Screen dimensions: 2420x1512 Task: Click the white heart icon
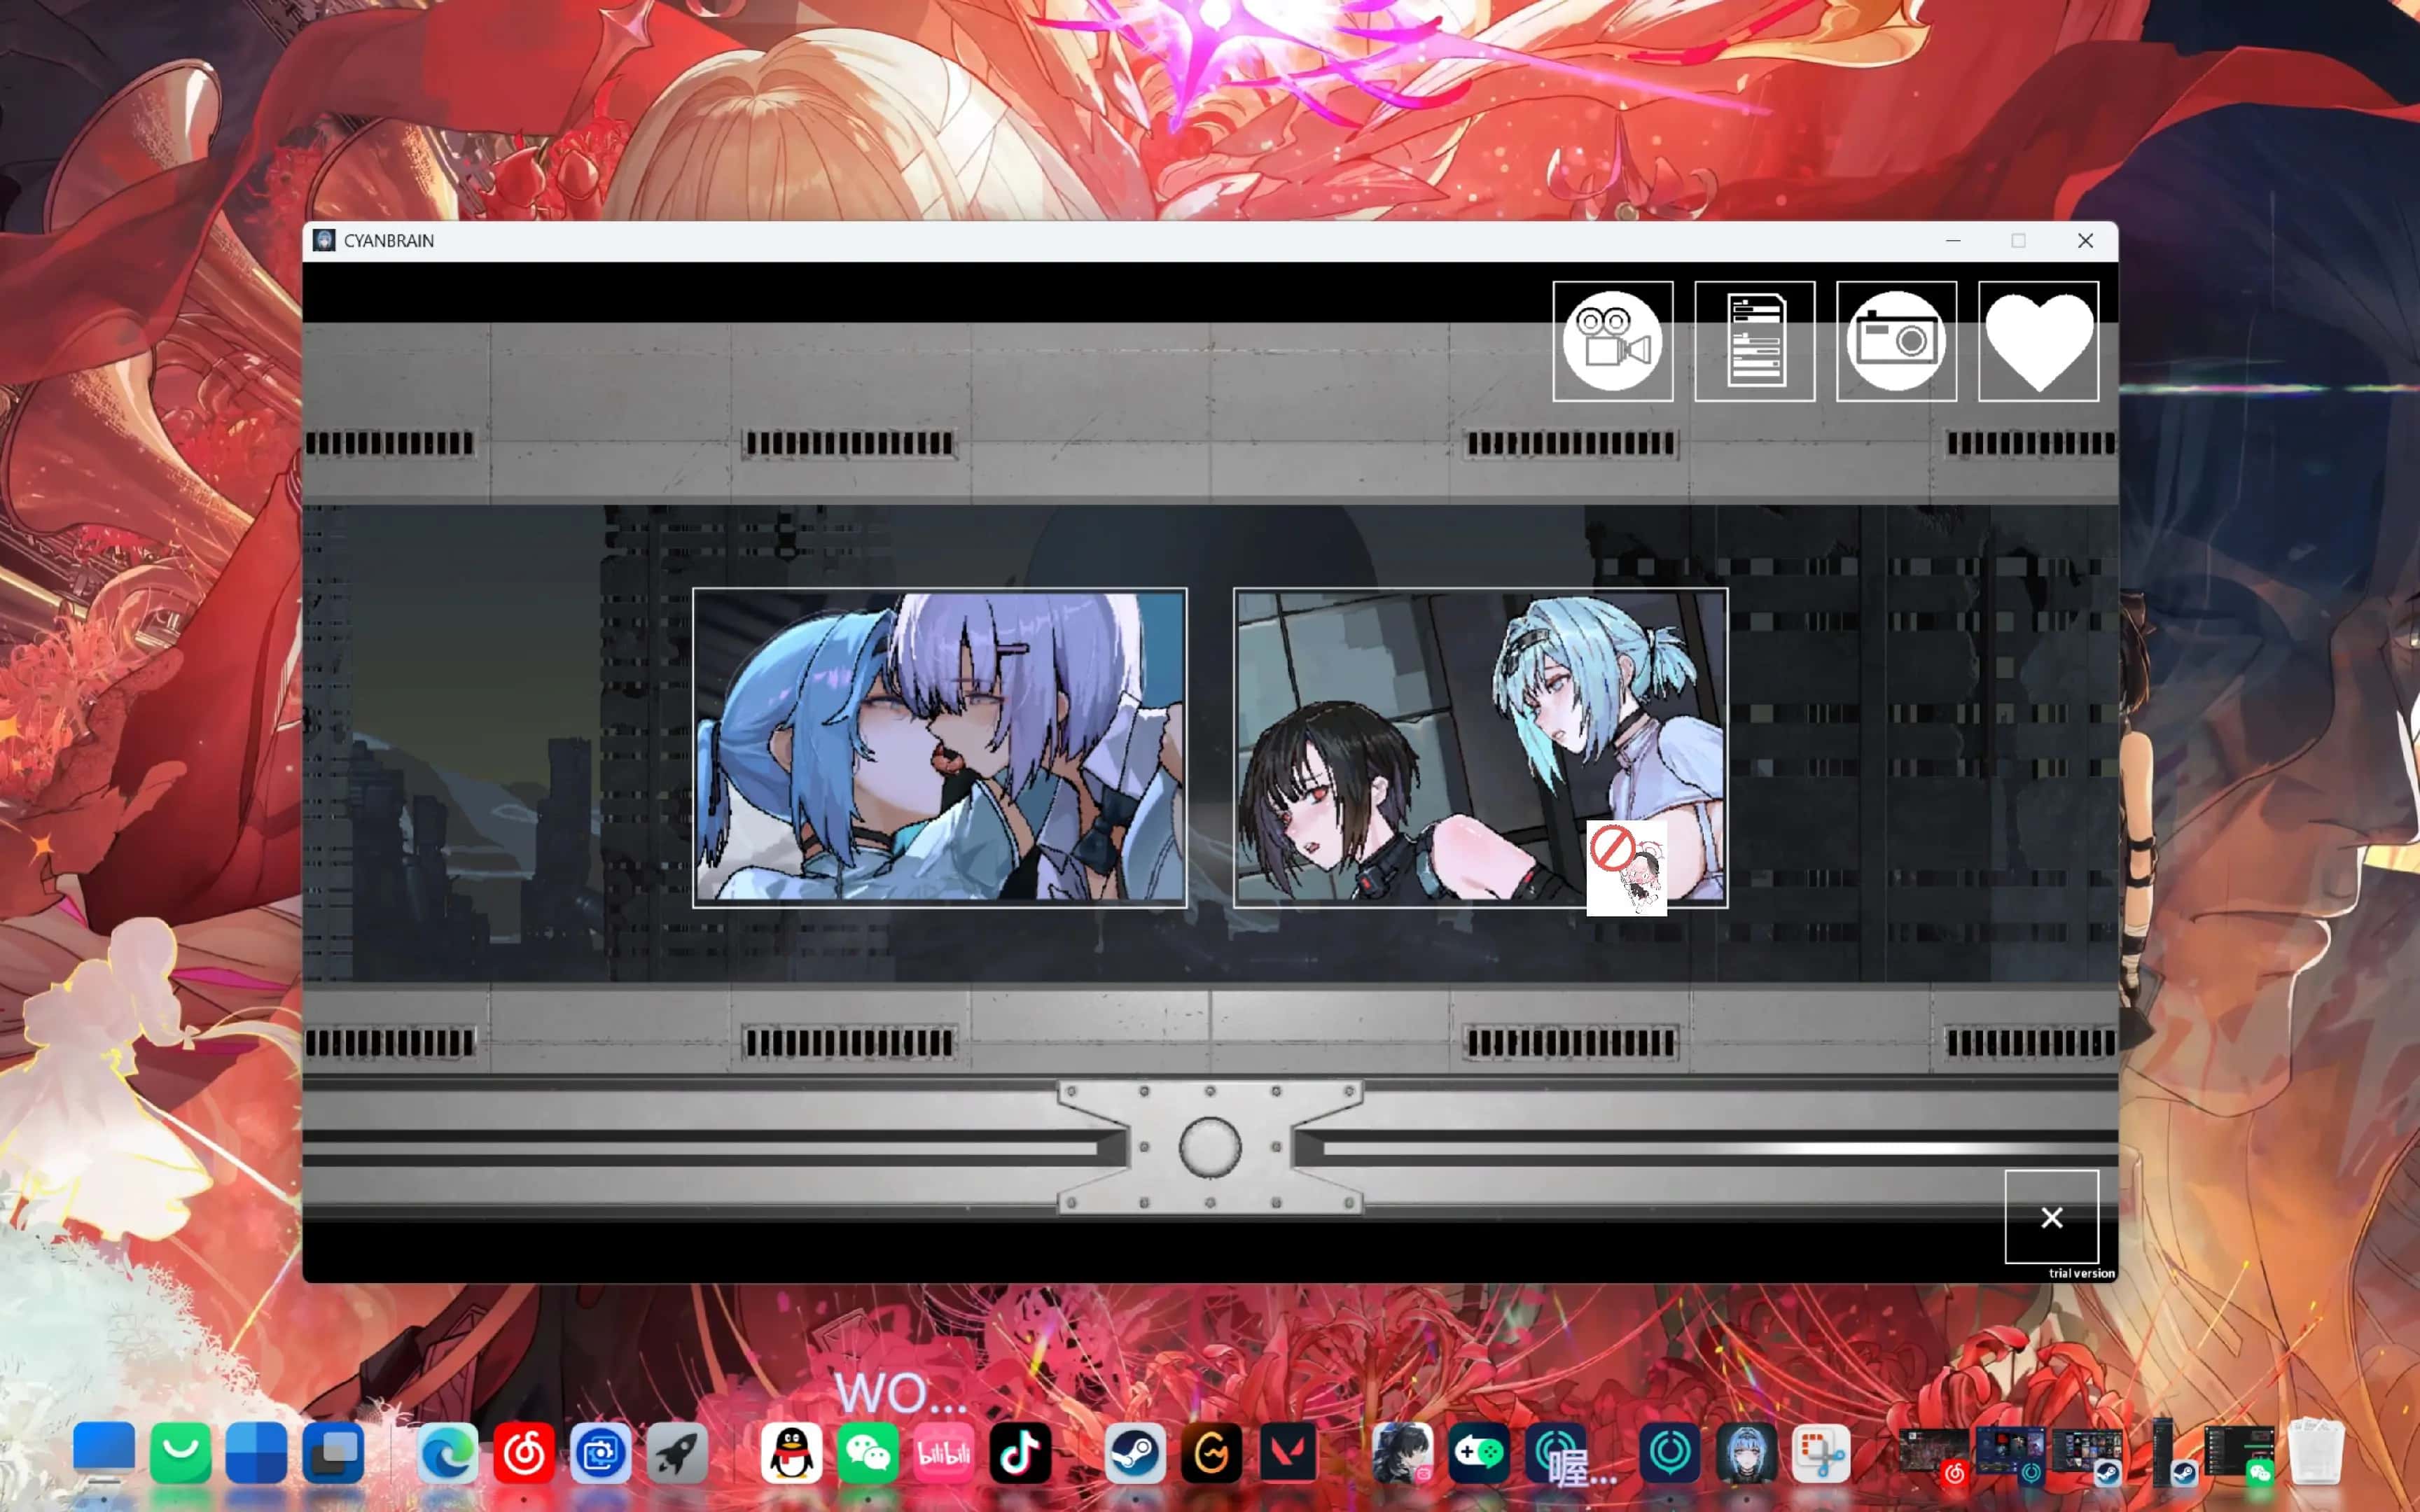(x=2038, y=341)
